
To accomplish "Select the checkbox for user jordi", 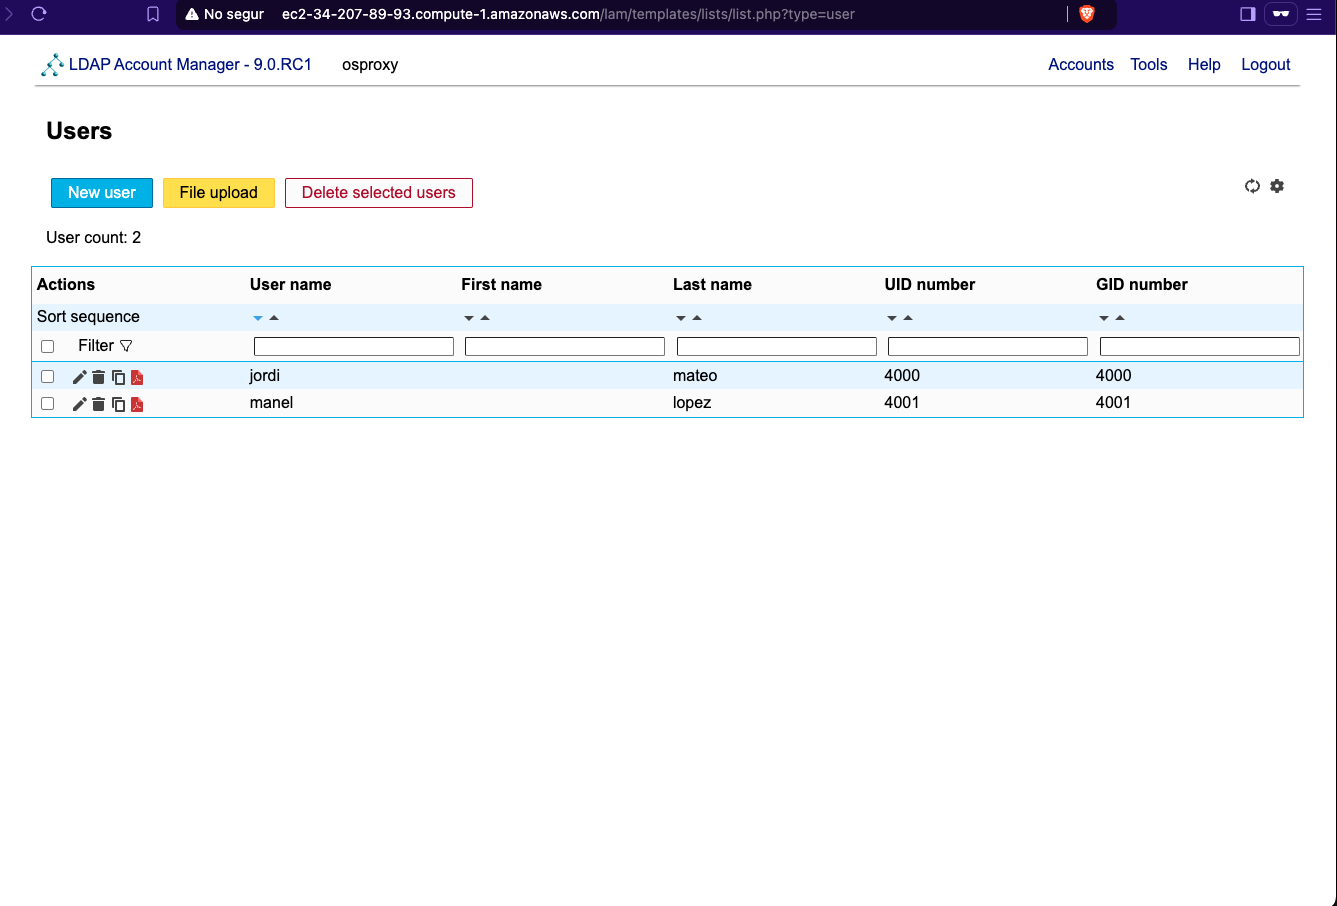I will pyautogui.click(x=47, y=377).
